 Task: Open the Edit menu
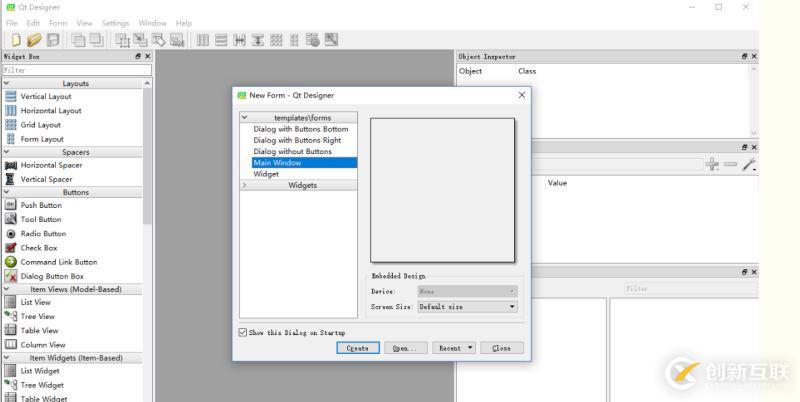(x=33, y=23)
